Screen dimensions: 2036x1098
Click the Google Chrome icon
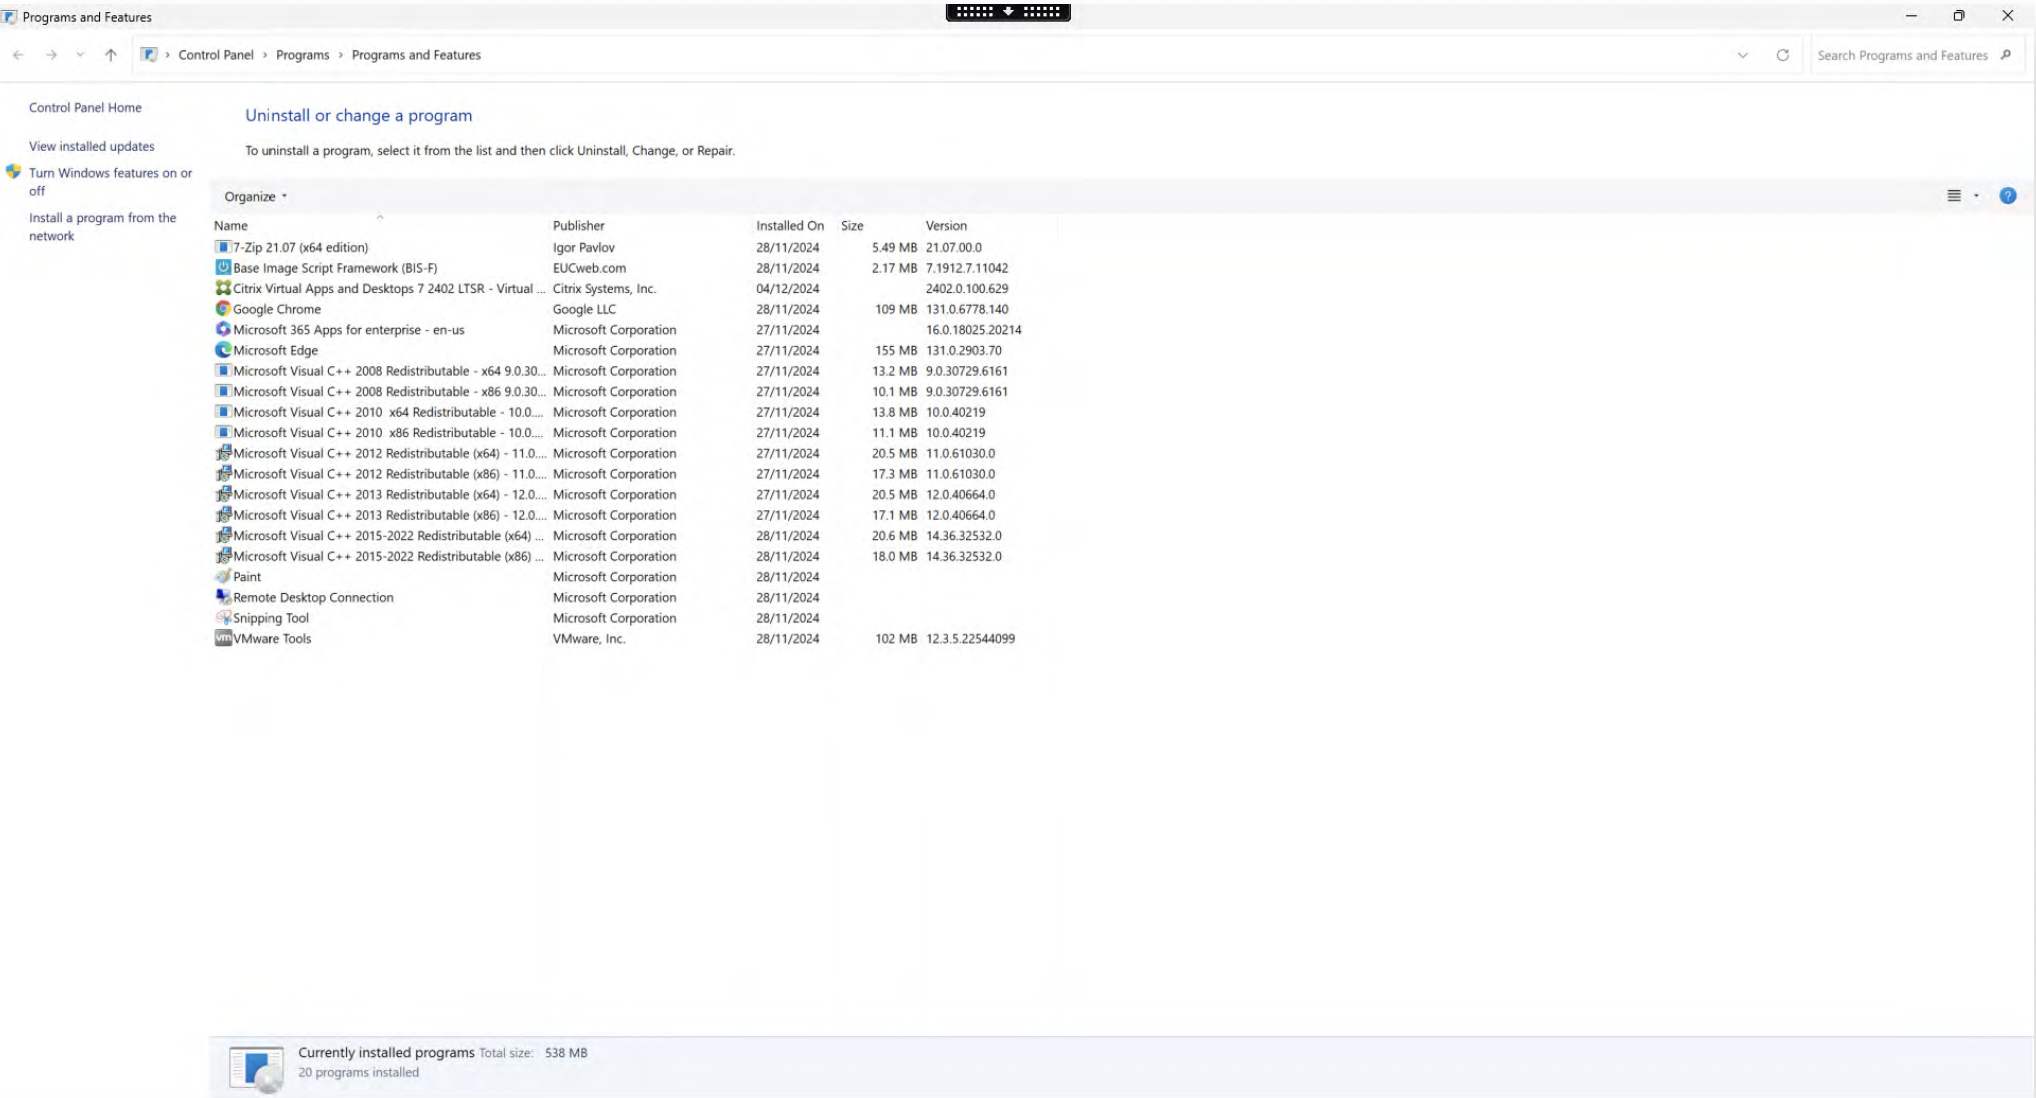[x=223, y=309]
